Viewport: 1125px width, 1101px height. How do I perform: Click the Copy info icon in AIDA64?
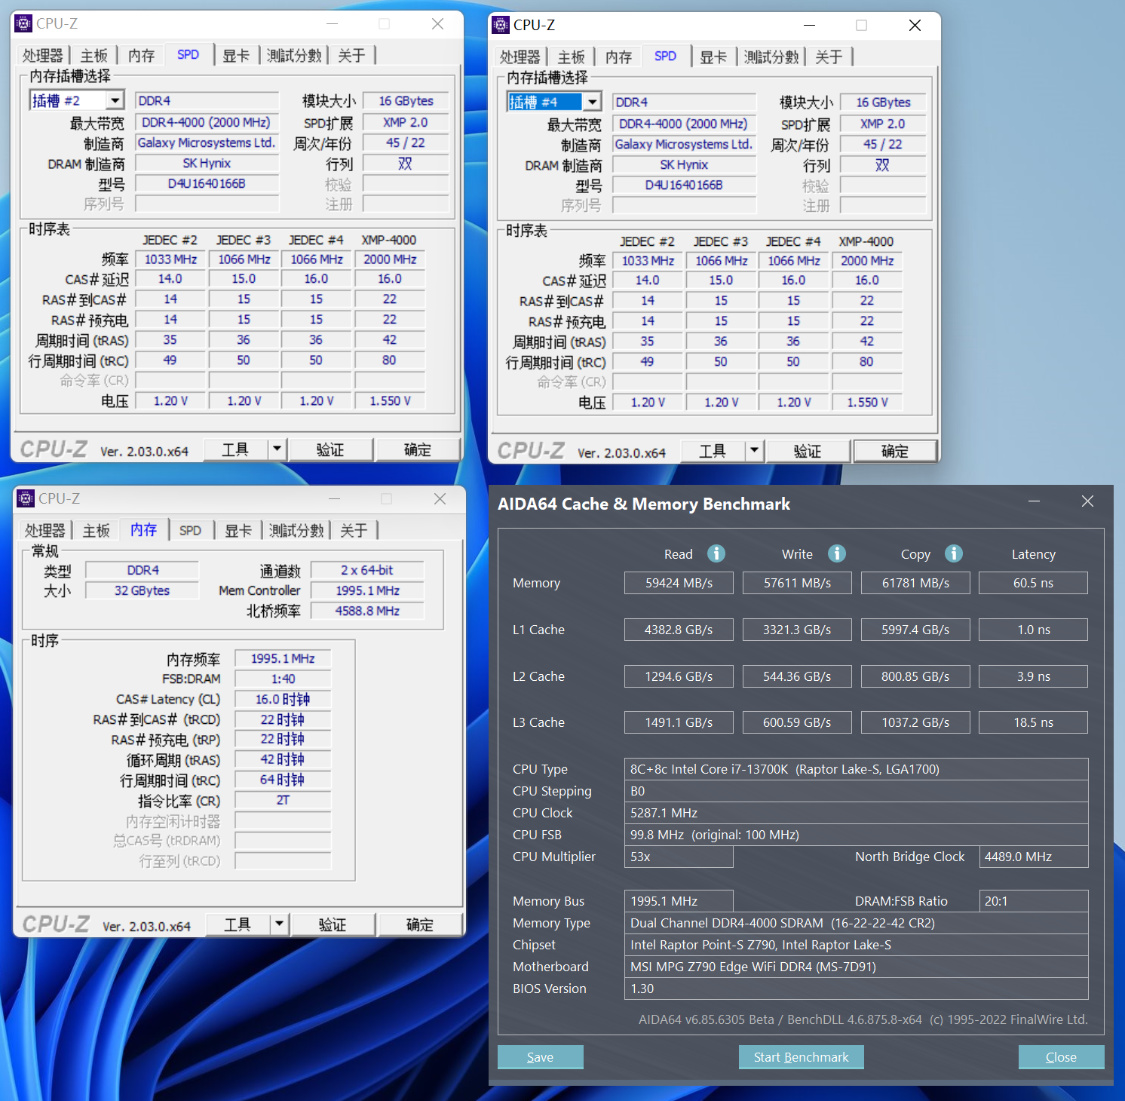tap(953, 554)
